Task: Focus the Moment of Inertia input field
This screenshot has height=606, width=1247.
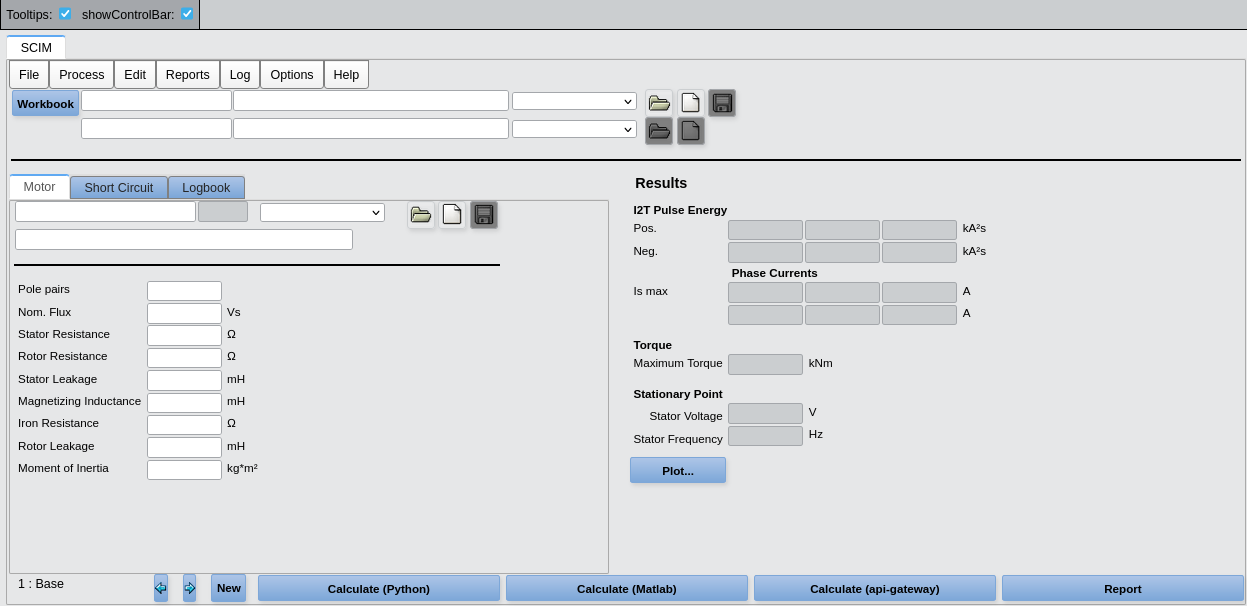Action: (184, 470)
